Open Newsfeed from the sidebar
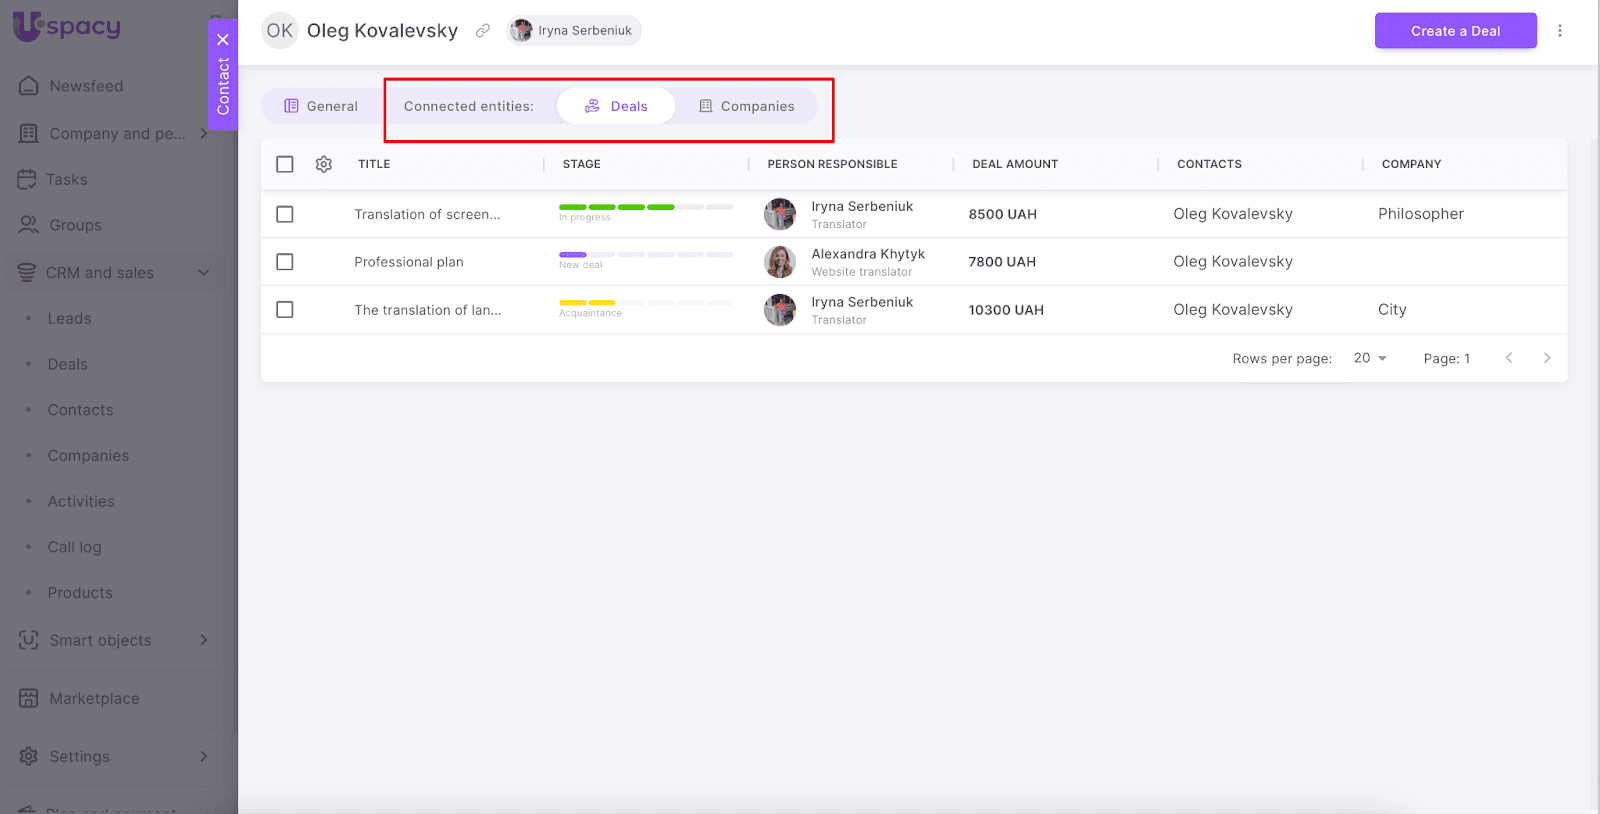1600x814 pixels. [86, 86]
